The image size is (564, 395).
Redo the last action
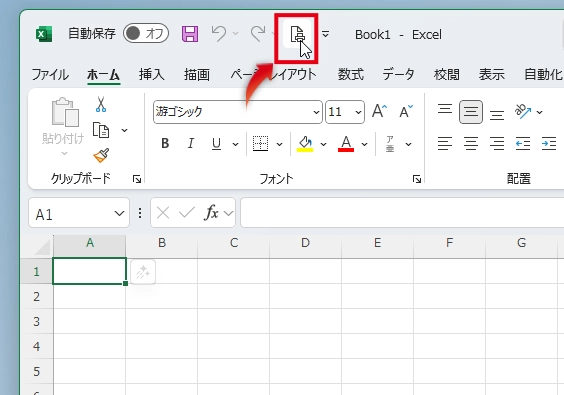click(x=258, y=34)
